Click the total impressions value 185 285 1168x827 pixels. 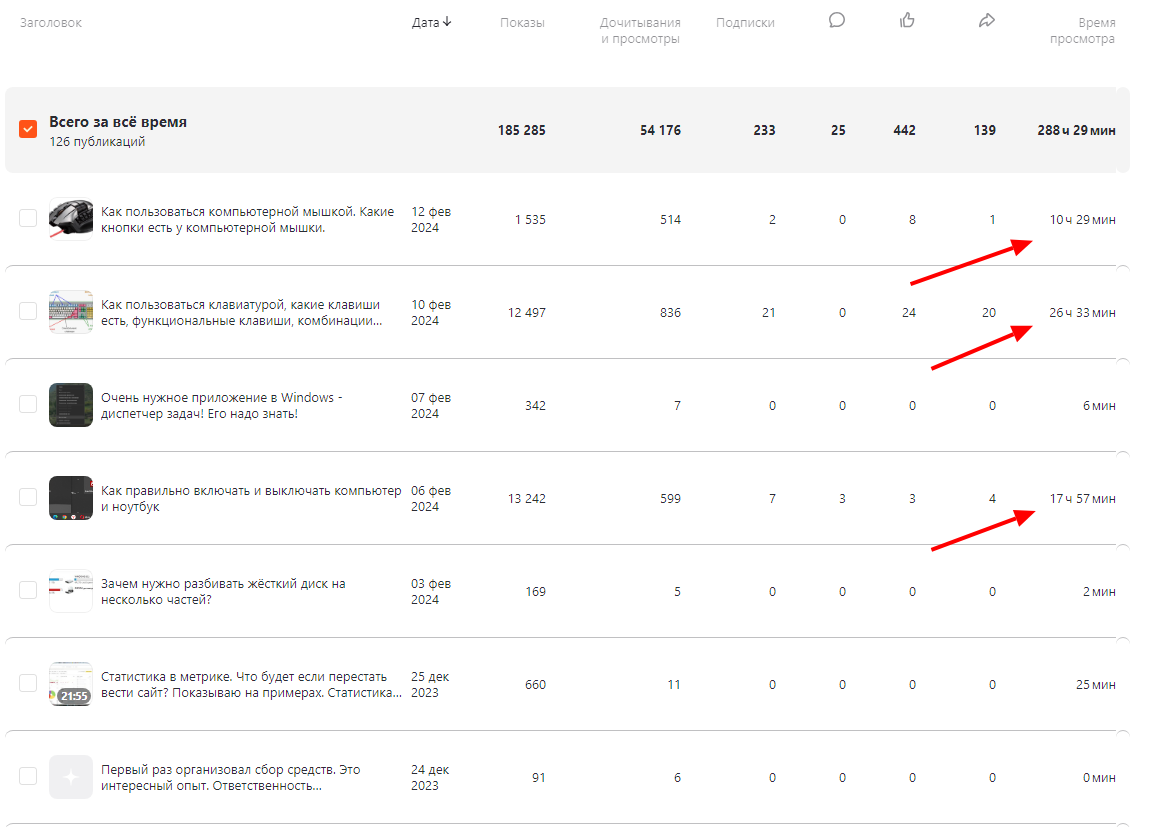(521, 130)
